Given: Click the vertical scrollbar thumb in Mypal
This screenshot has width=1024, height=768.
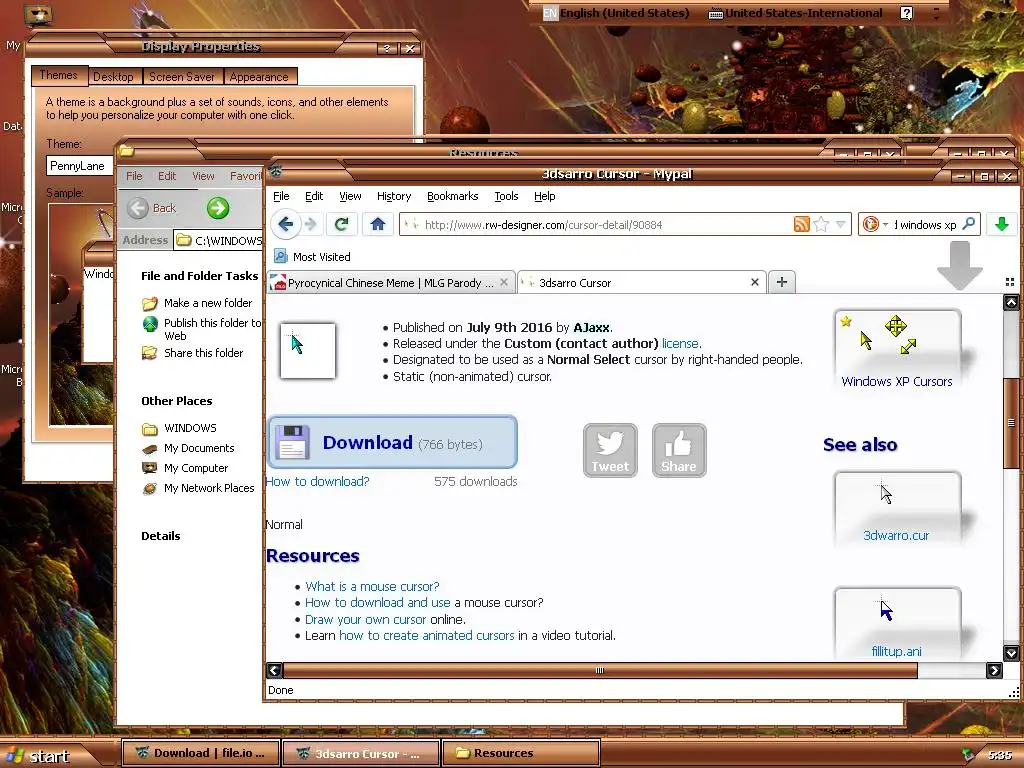Looking at the screenshot, I should click(1011, 423).
